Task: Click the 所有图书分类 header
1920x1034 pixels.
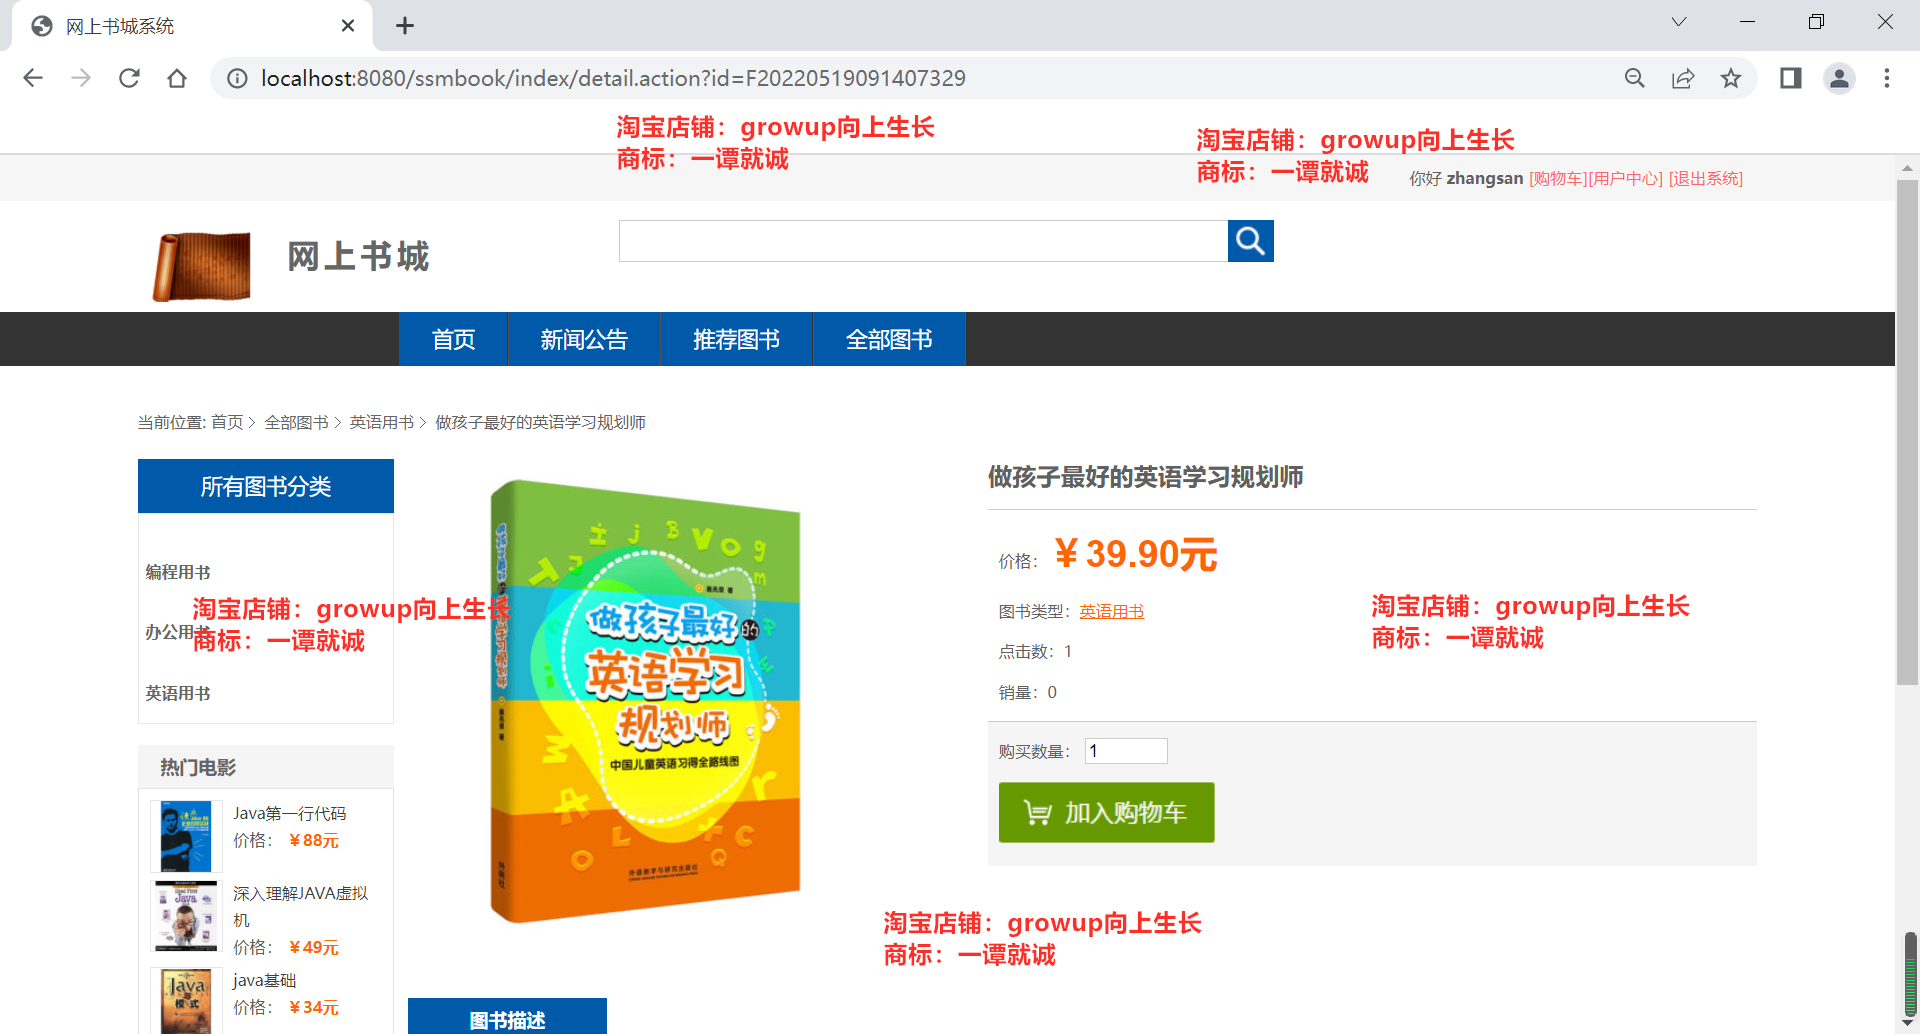Action: pyautogui.click(x=266, y=486)
